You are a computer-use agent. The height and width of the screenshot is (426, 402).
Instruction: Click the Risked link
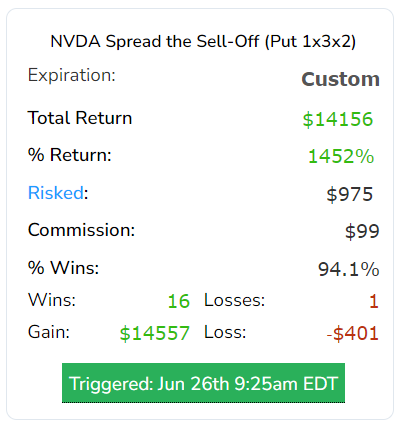[x=56, y=193]
